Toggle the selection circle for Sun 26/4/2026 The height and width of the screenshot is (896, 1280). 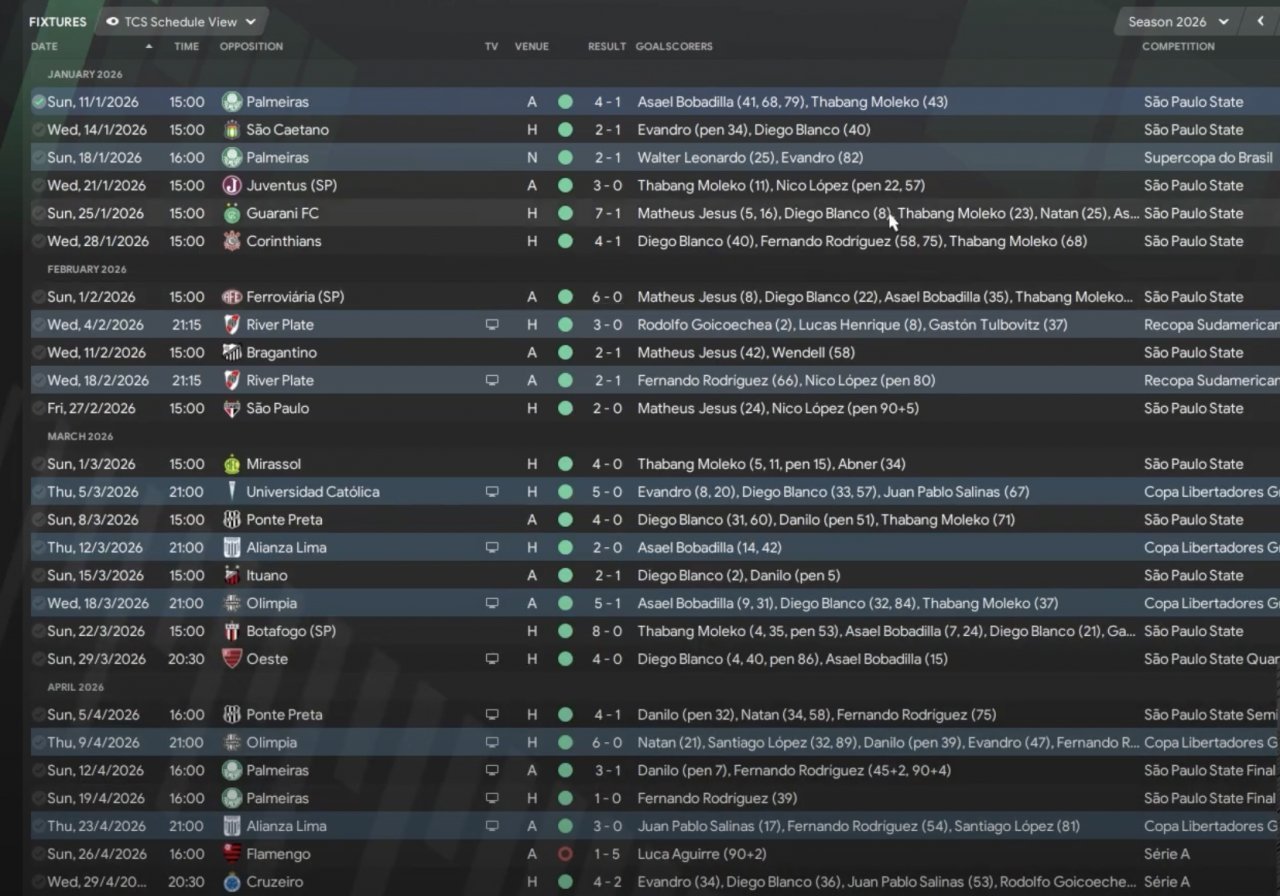point(38,855)
